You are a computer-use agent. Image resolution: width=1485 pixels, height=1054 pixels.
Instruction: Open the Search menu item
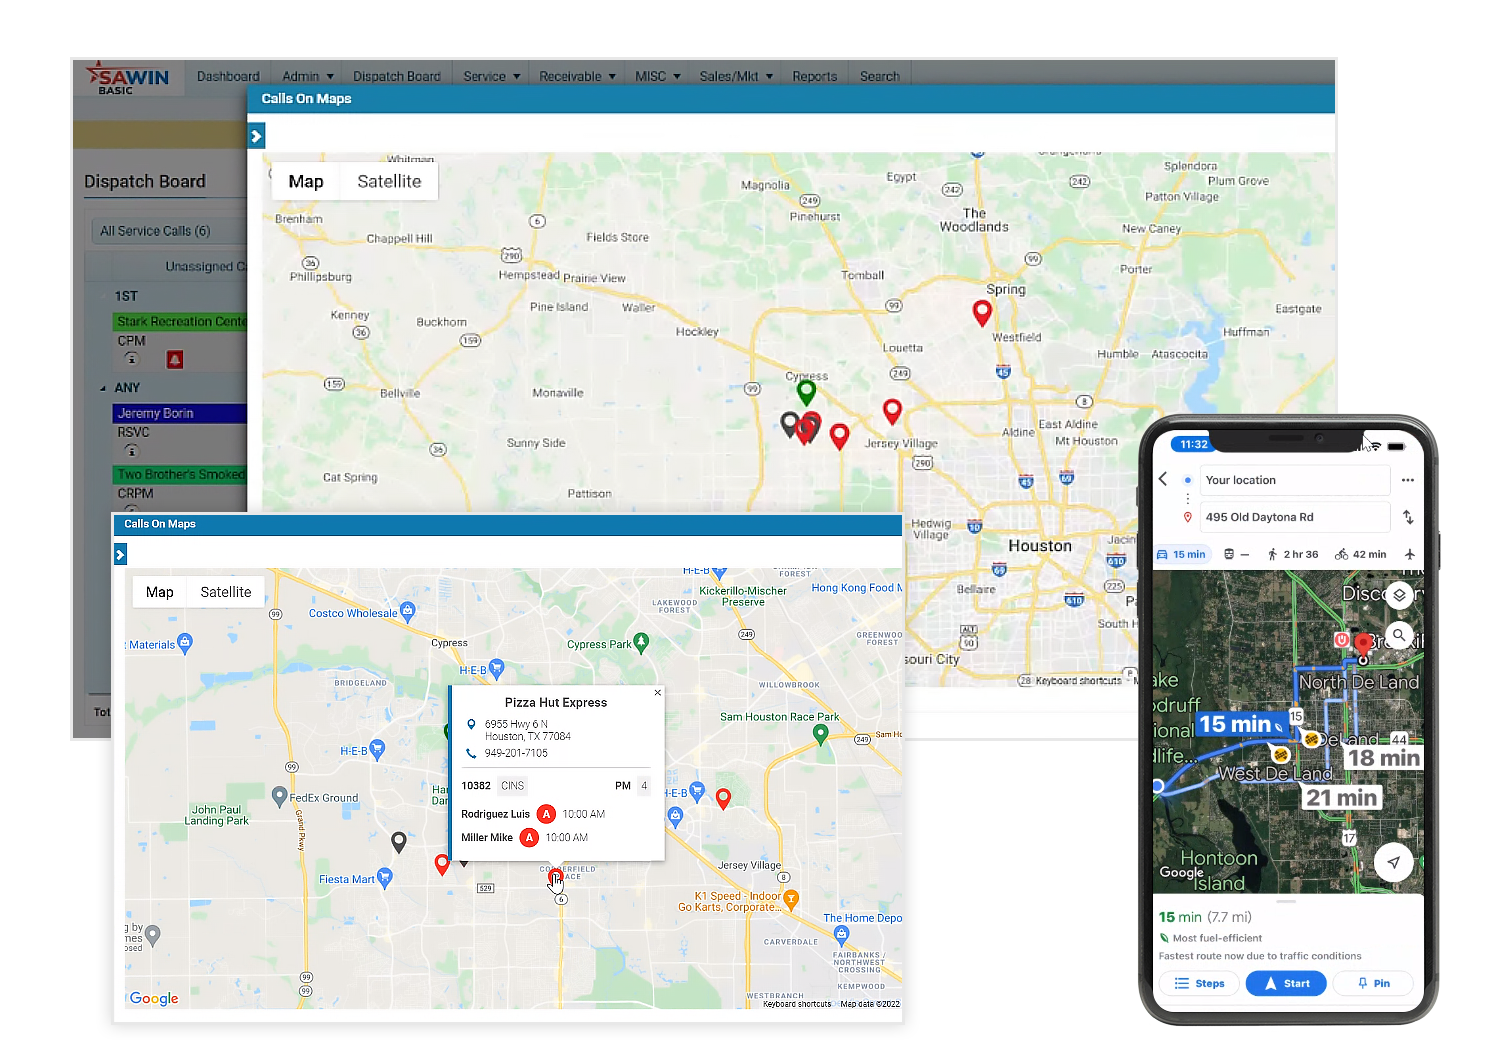point(879,76)
